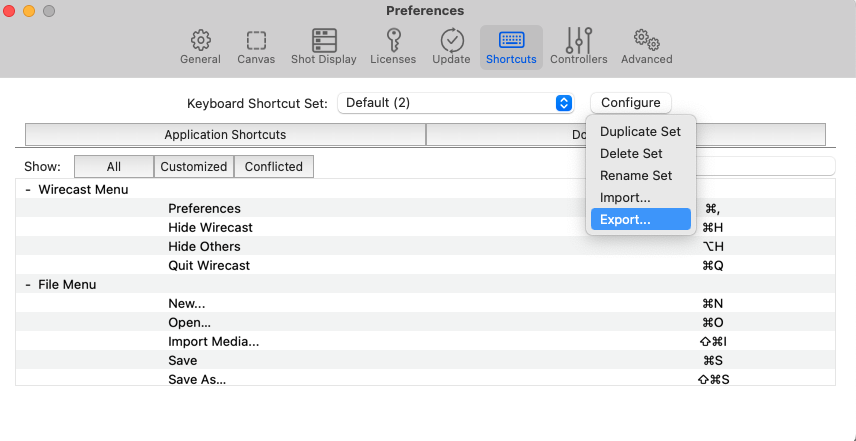
Task: Select the Hide Wirecast shortcut row
Action: (x=425, y=228)
